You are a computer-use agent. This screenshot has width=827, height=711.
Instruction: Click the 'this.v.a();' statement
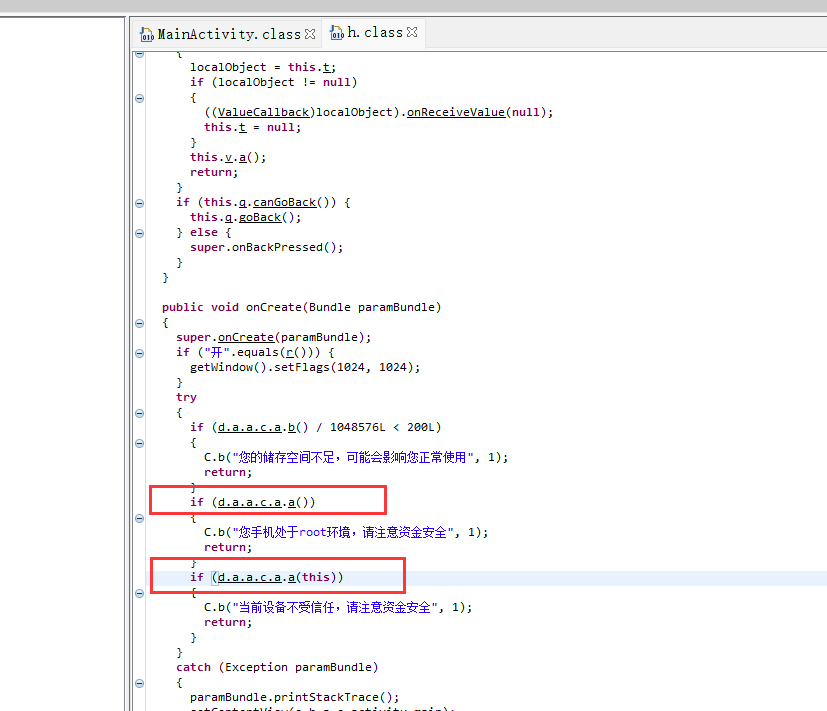[x=228, y=157]
